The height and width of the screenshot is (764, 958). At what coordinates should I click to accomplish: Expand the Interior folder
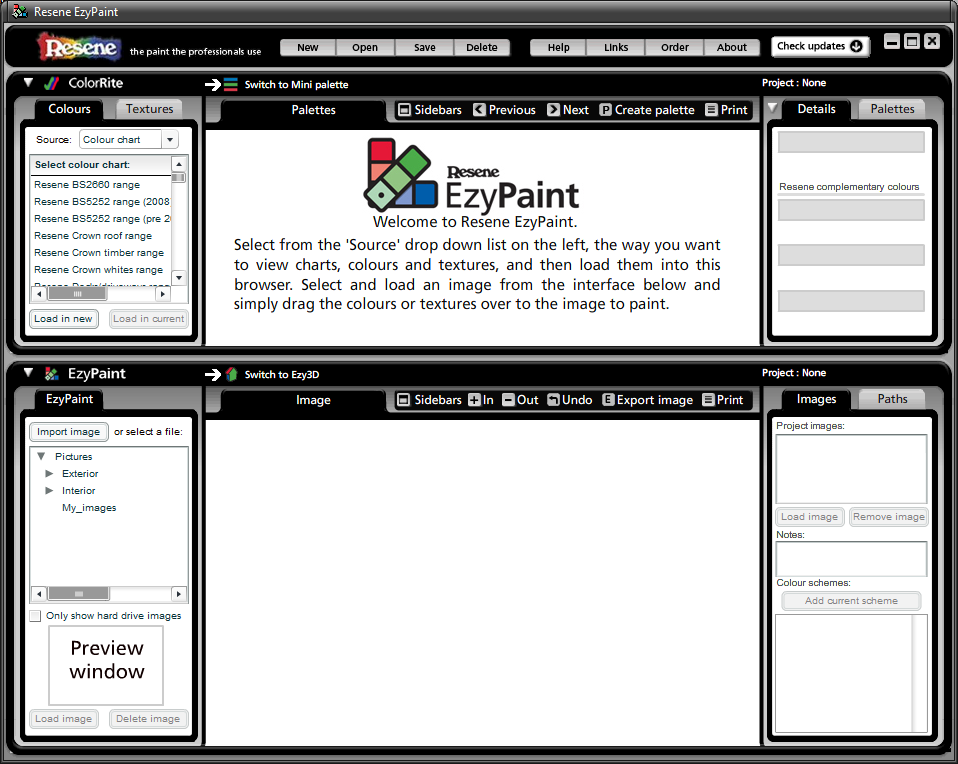coord(49,490)
